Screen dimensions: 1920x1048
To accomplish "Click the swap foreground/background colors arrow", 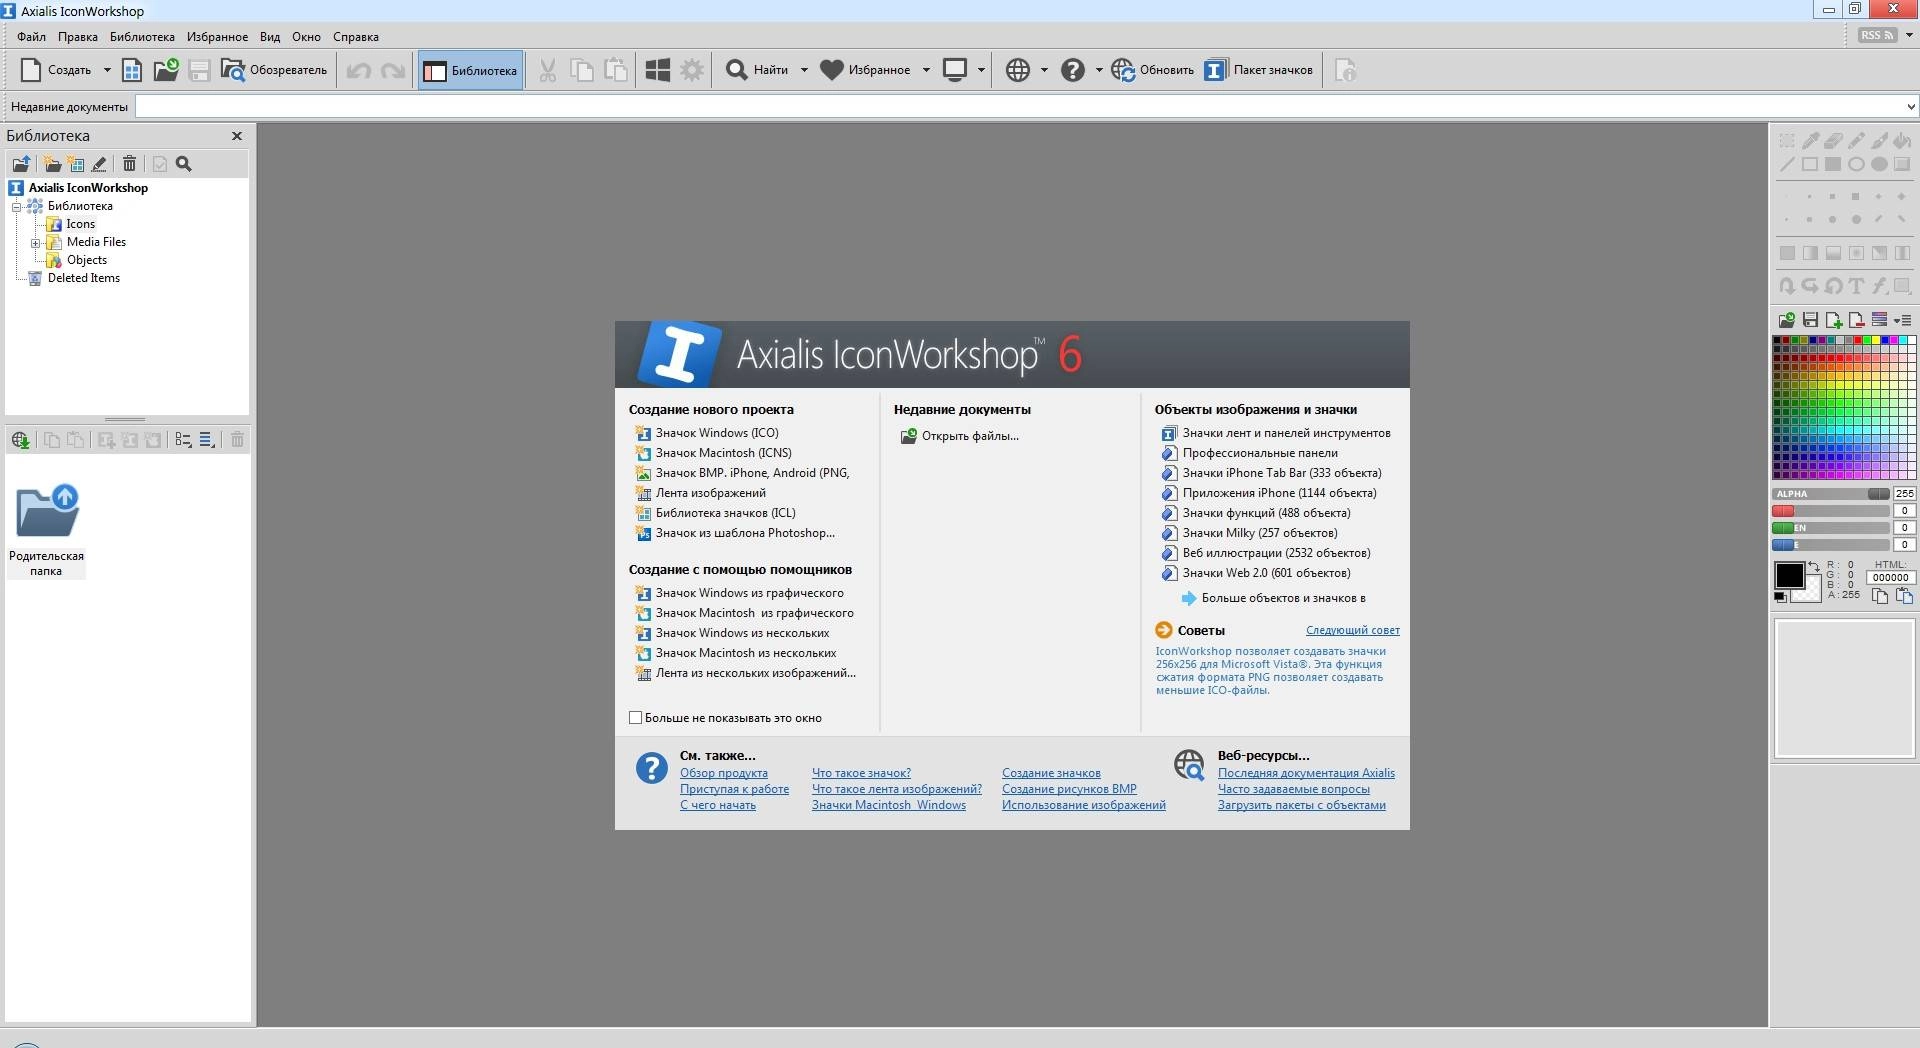I will click(x=1813, y=567).
